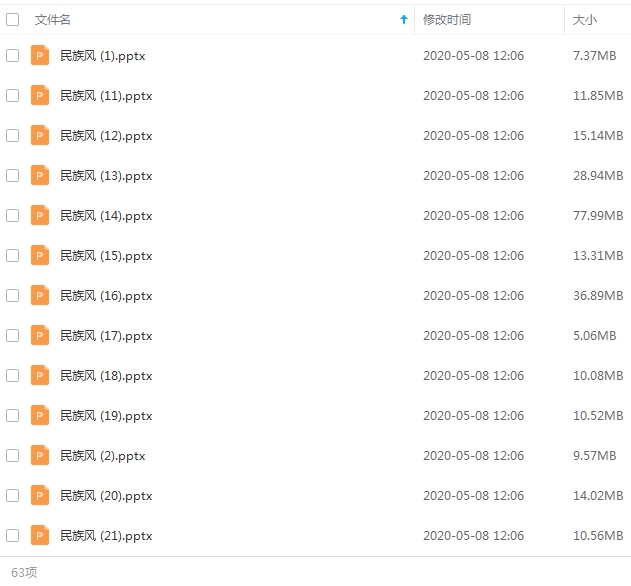Click file name 民族风 (14).pptx

[106, 216]
